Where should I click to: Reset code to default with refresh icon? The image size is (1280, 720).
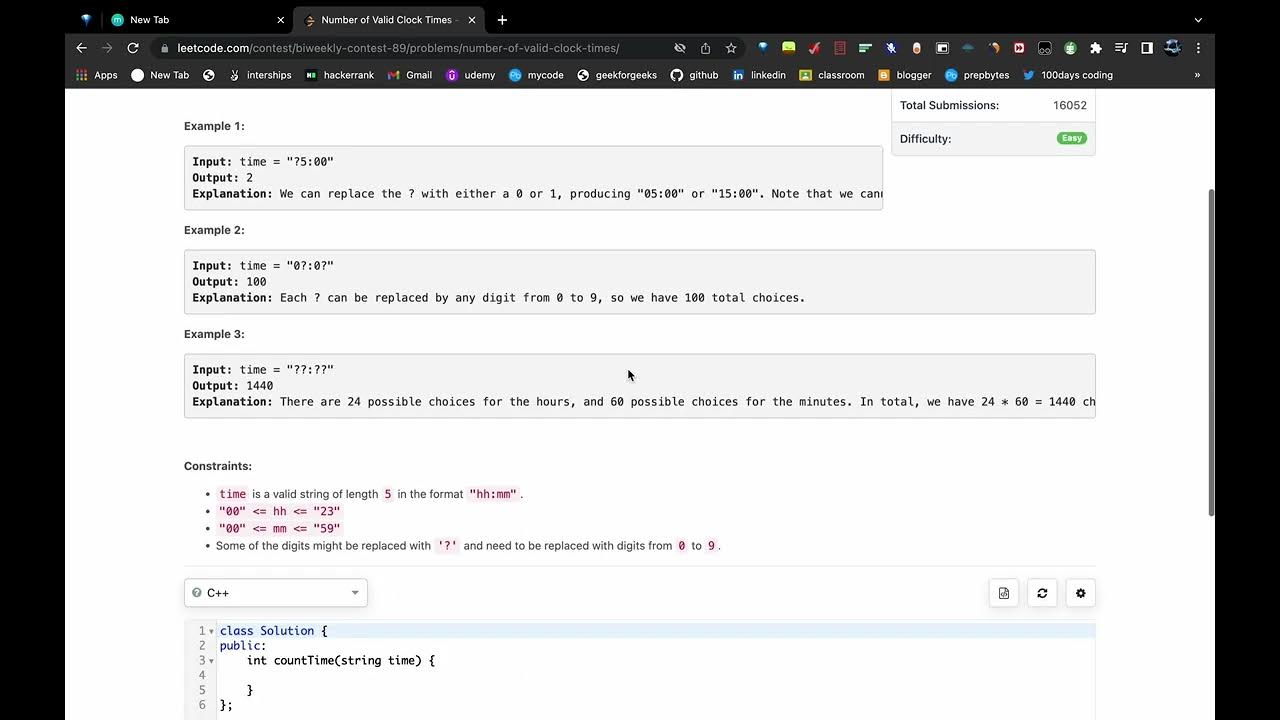pos(1042,593)
